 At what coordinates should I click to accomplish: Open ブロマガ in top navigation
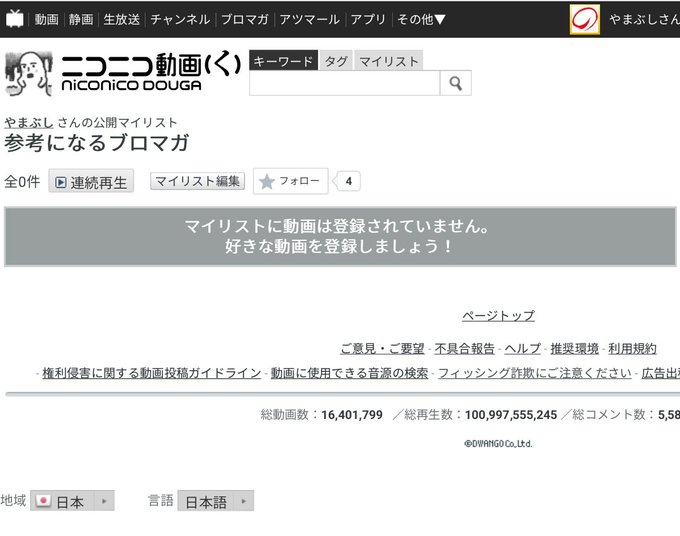point(245,19)
